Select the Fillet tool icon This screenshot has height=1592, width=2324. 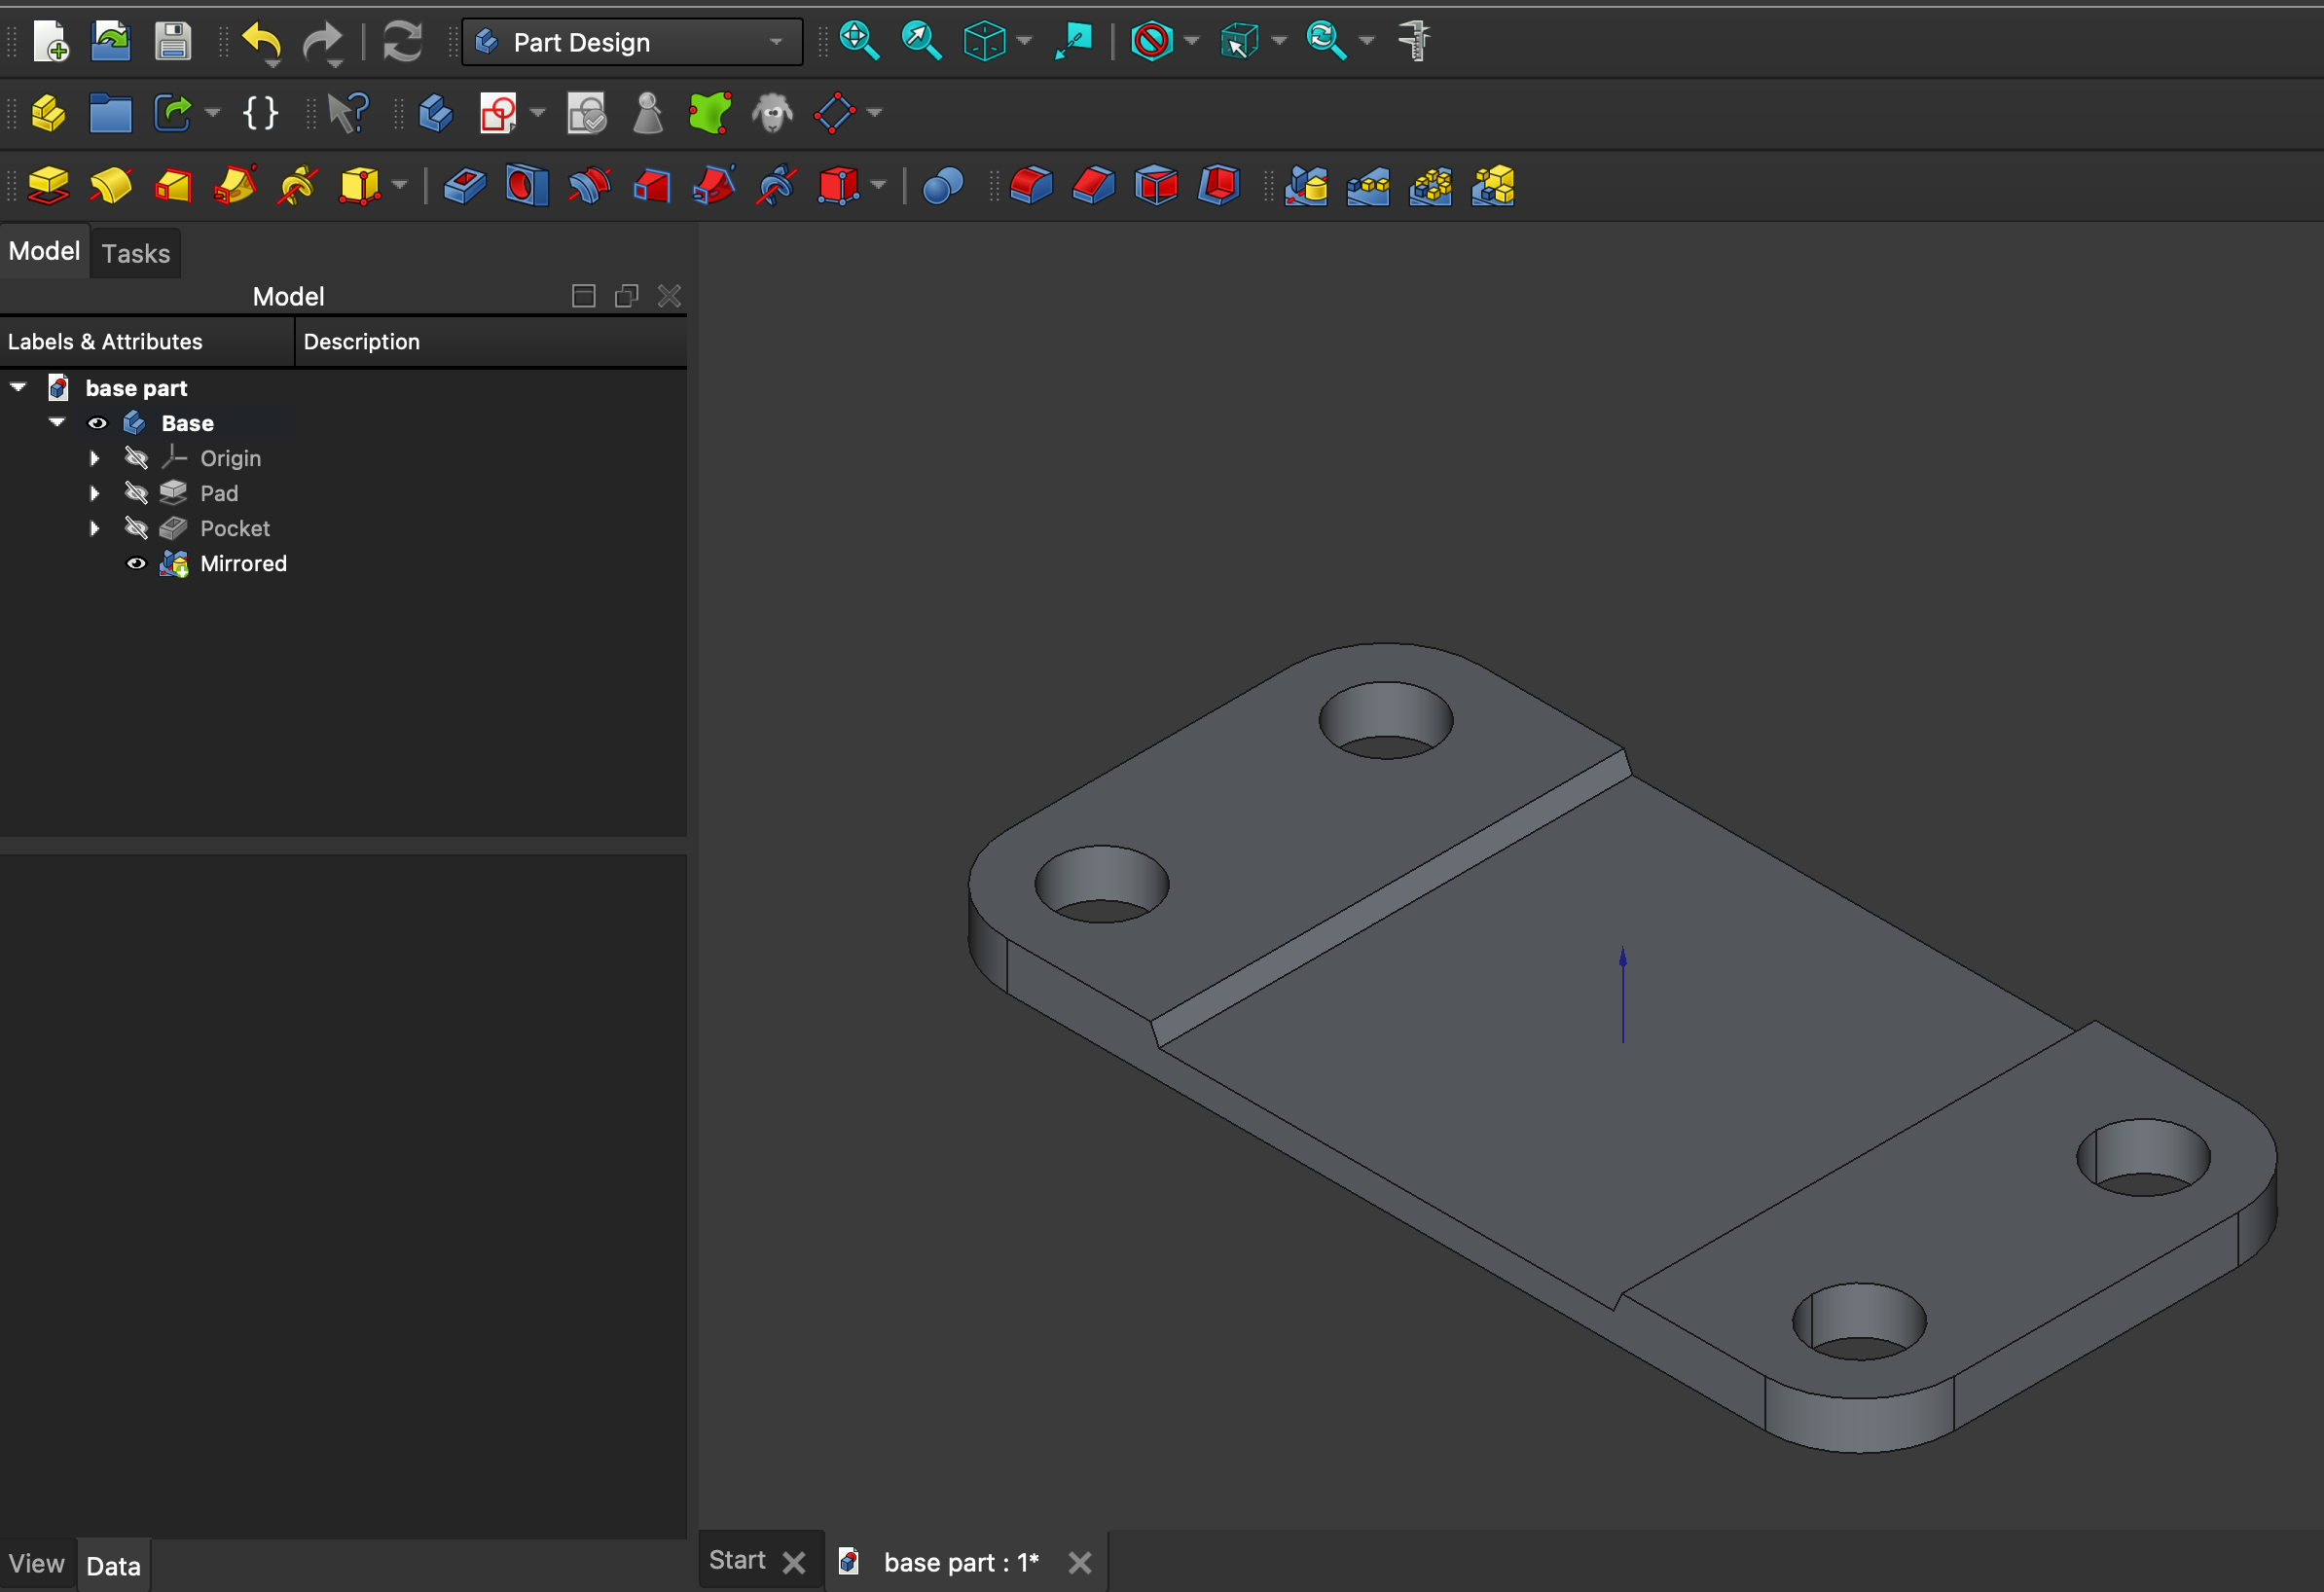1031,186
